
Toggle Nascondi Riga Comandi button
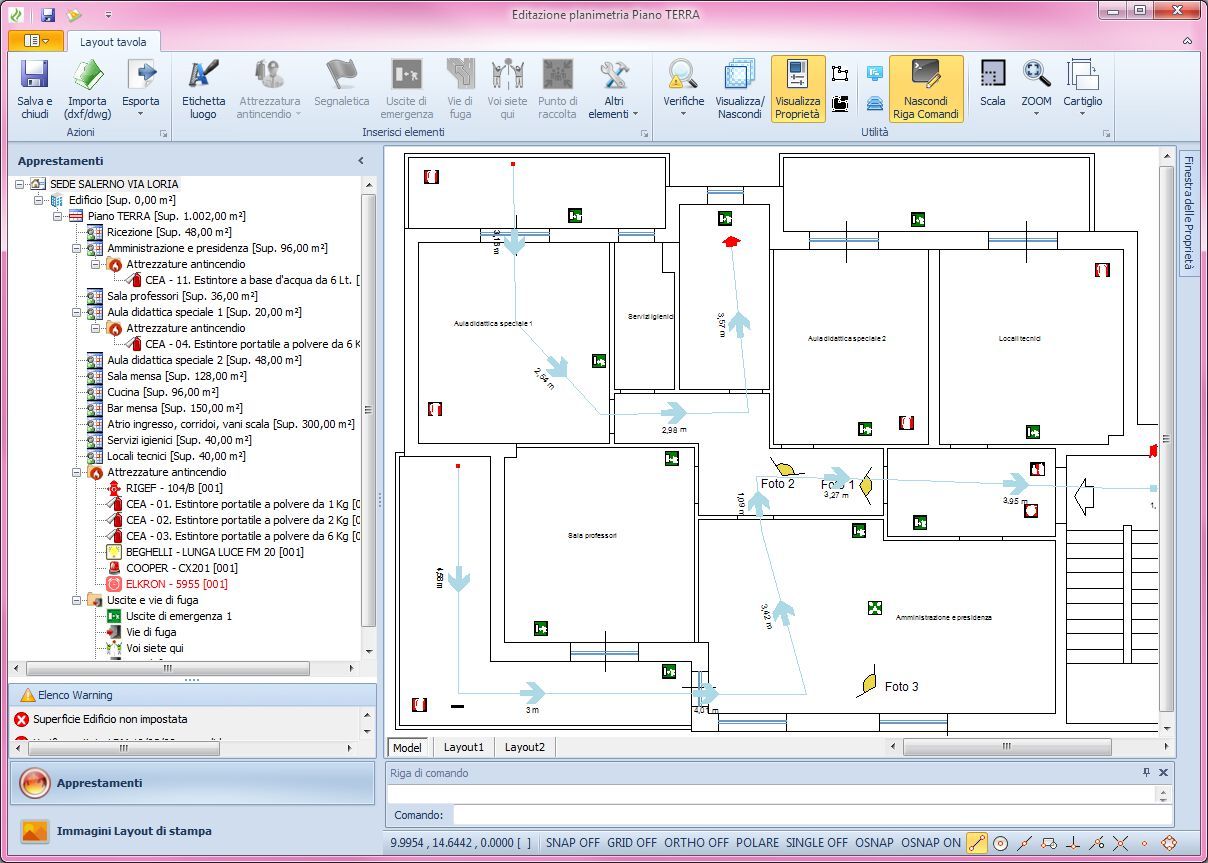(x=925, y=88)
